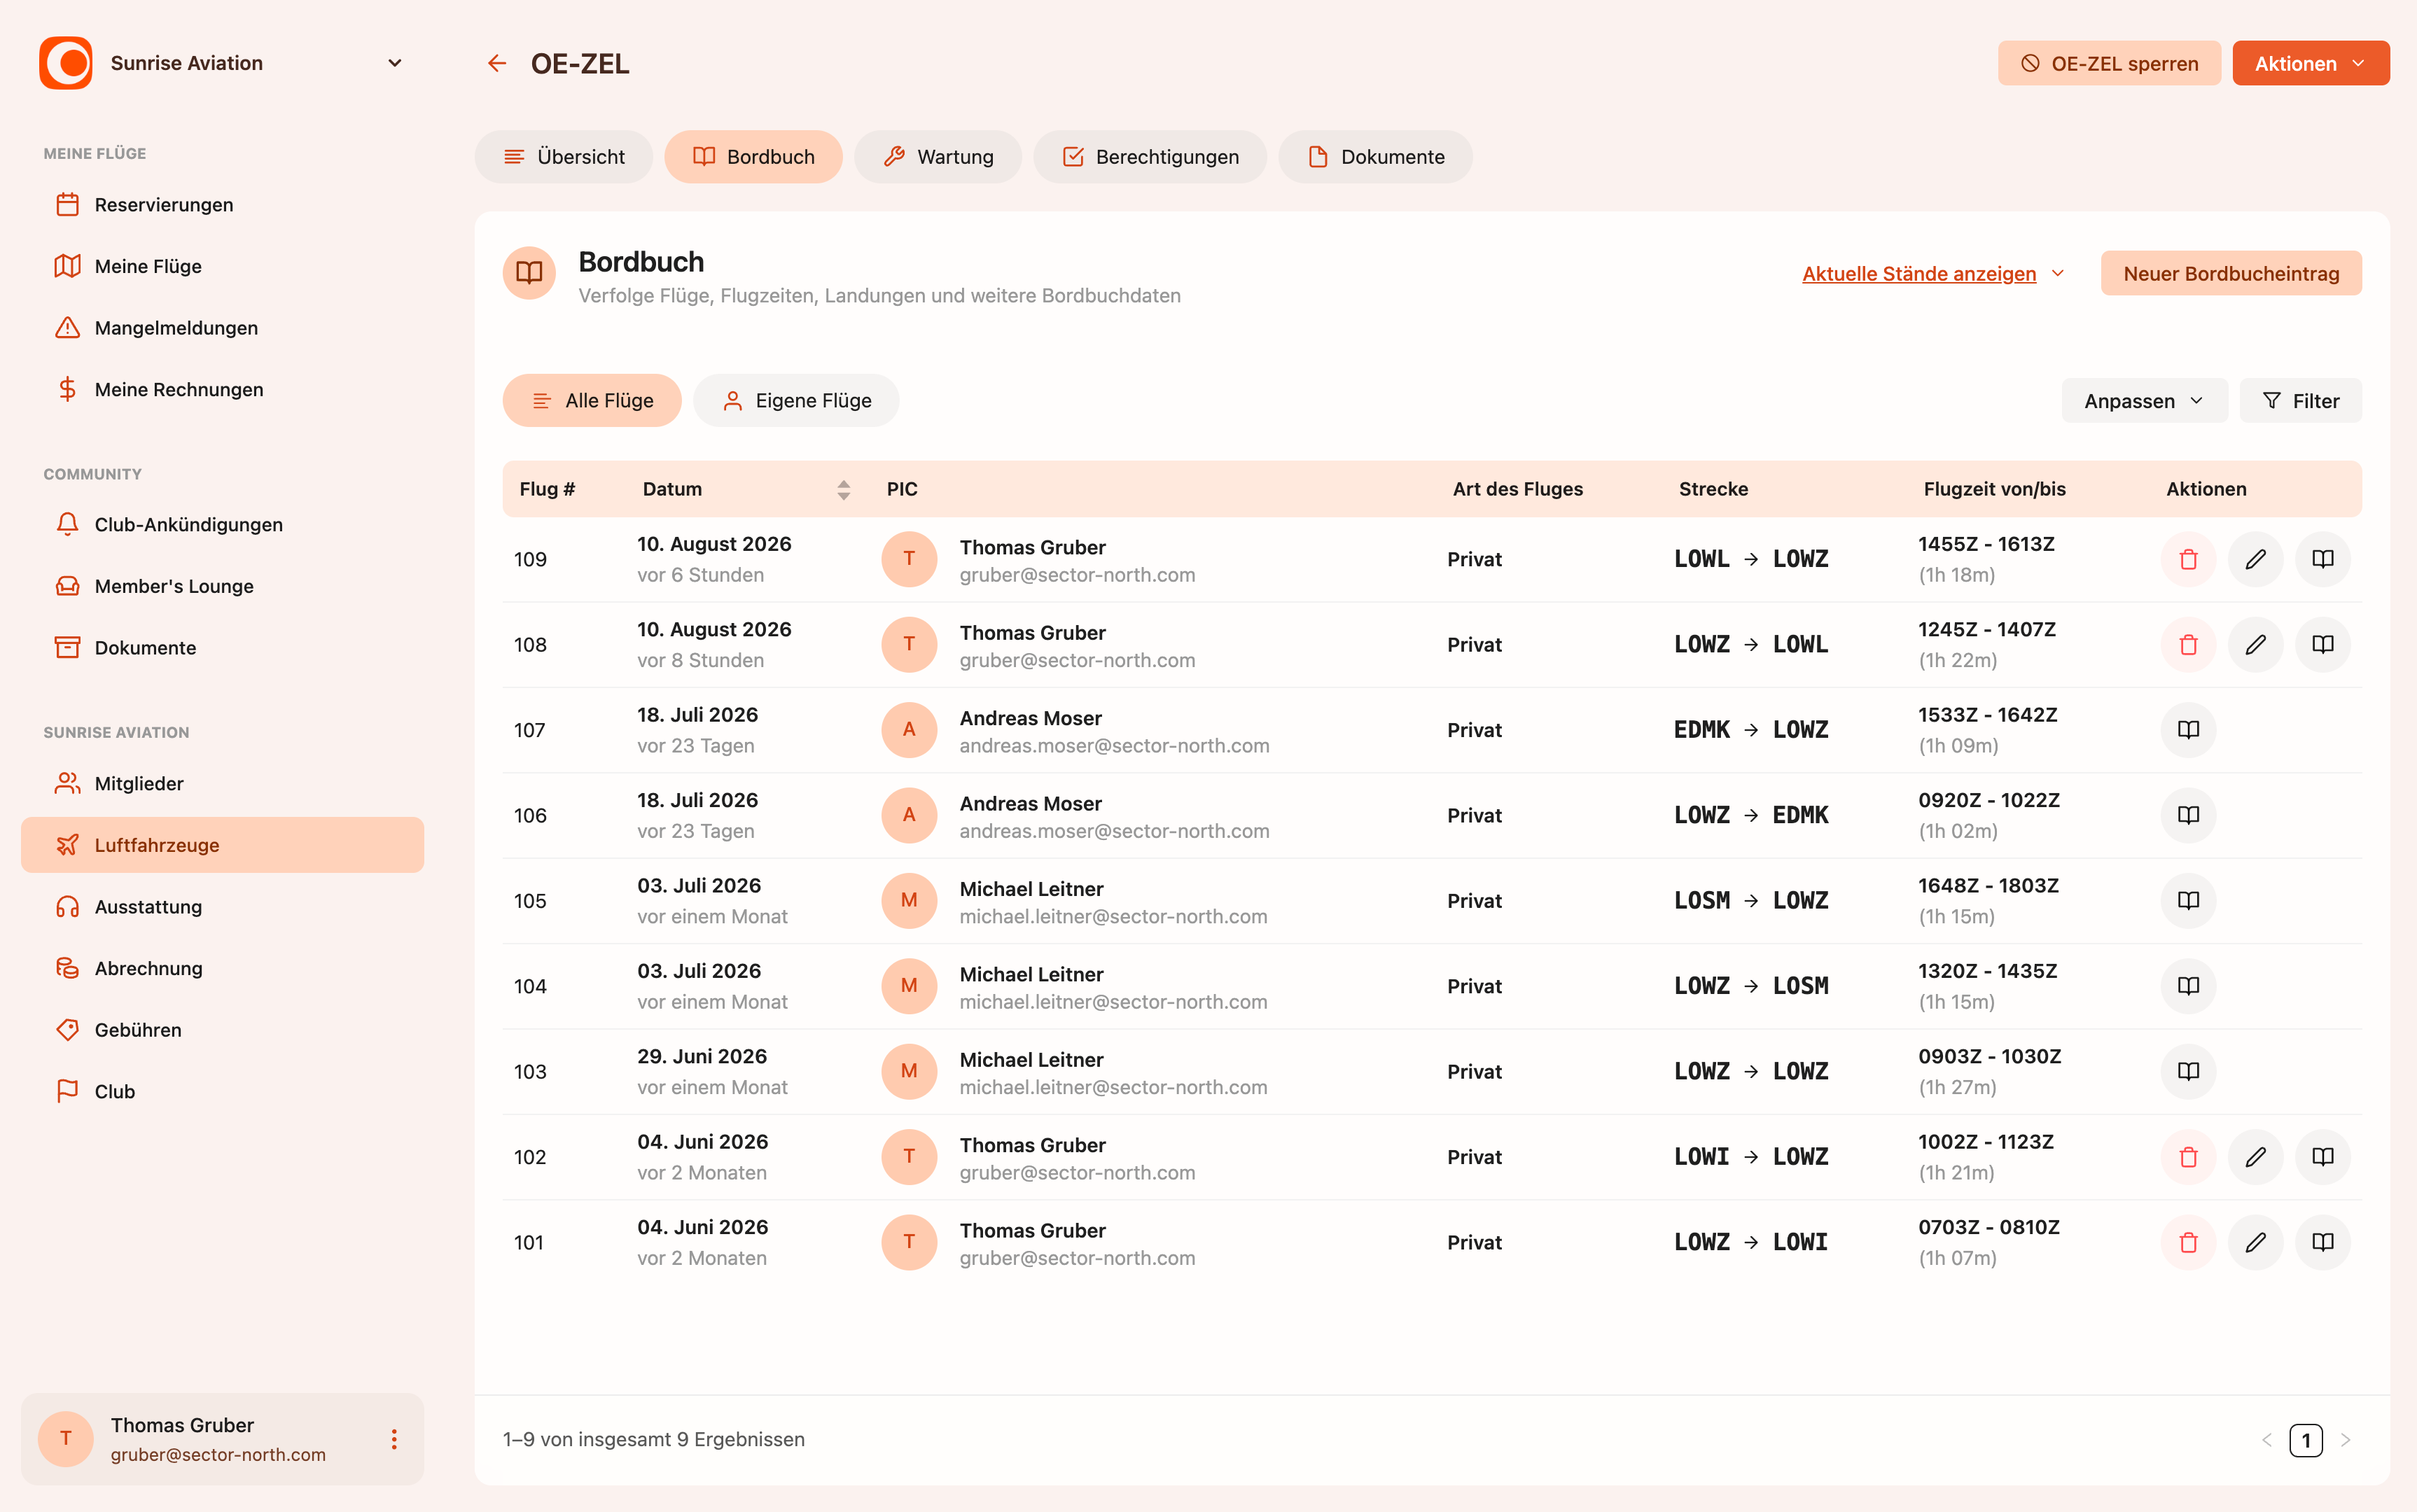2417x1512 pixels.
Task: Open Reservierungen in the sidebar
Action: click(x=222, y=205)
